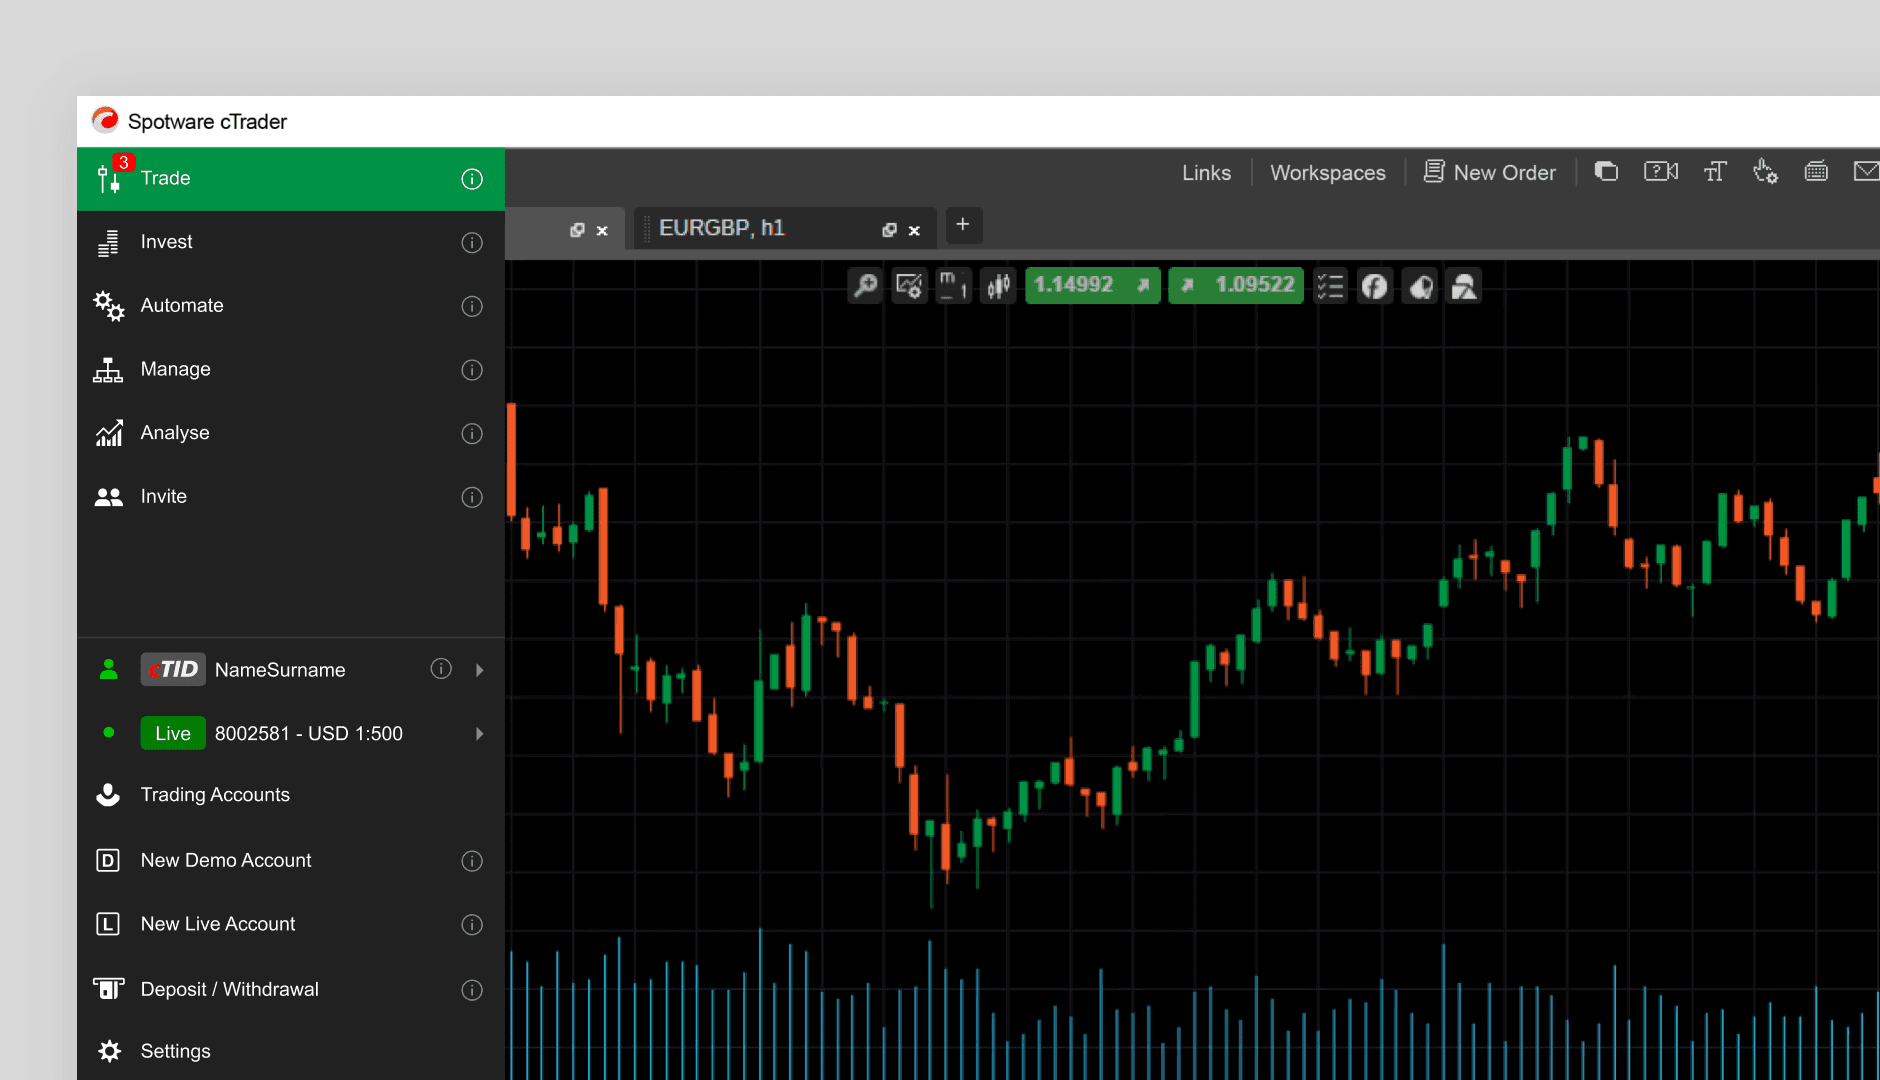This screenshot has width=1880, height=1080.
Task: Open the chart settings icon with gear
Action: pos(909,286)
